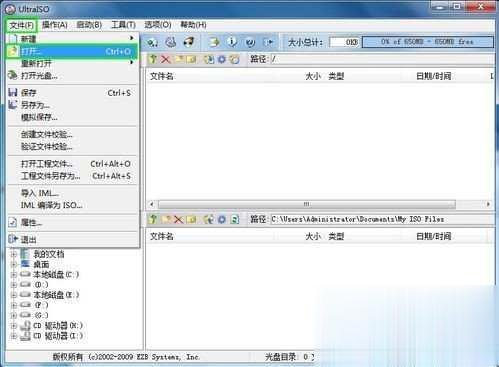
Task: Click the icon beside 属性
Action: pyautogui.click(x=13, y=222)
